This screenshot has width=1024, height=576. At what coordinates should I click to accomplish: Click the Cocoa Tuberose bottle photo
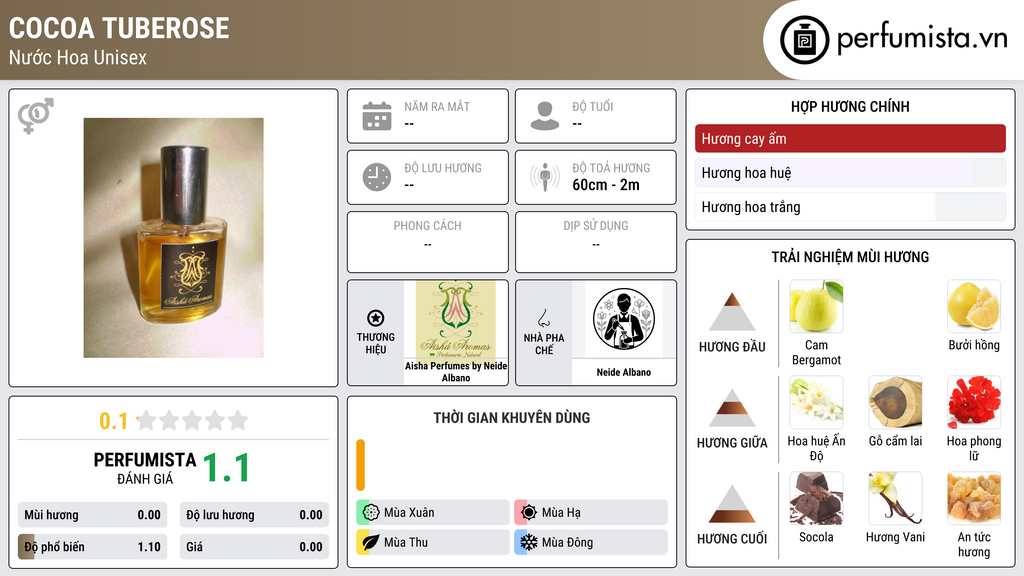(x=173, y=238)
